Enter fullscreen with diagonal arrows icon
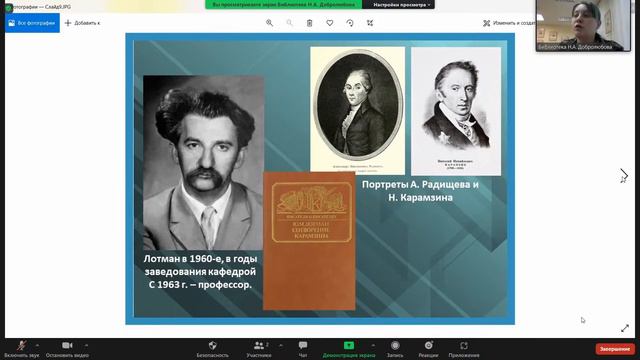This screenshot has height=360, width=640. [625, 328]
